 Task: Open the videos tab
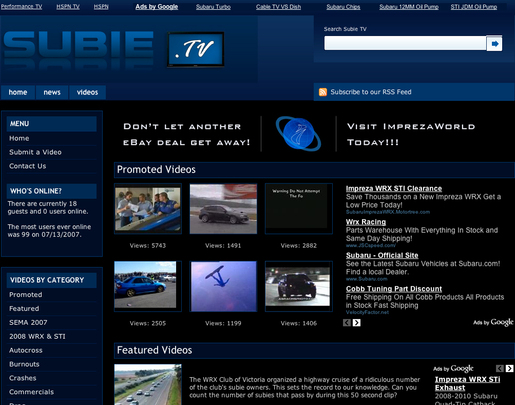pyautogui.click(x=87, y=92)
